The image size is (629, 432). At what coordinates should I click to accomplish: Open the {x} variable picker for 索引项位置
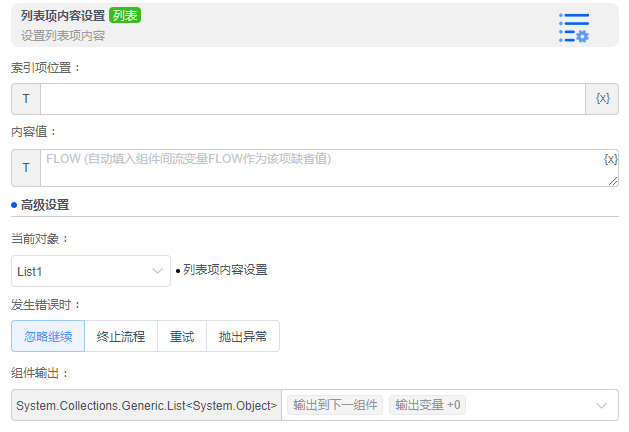pyautogui.click(x=603, y=99)
